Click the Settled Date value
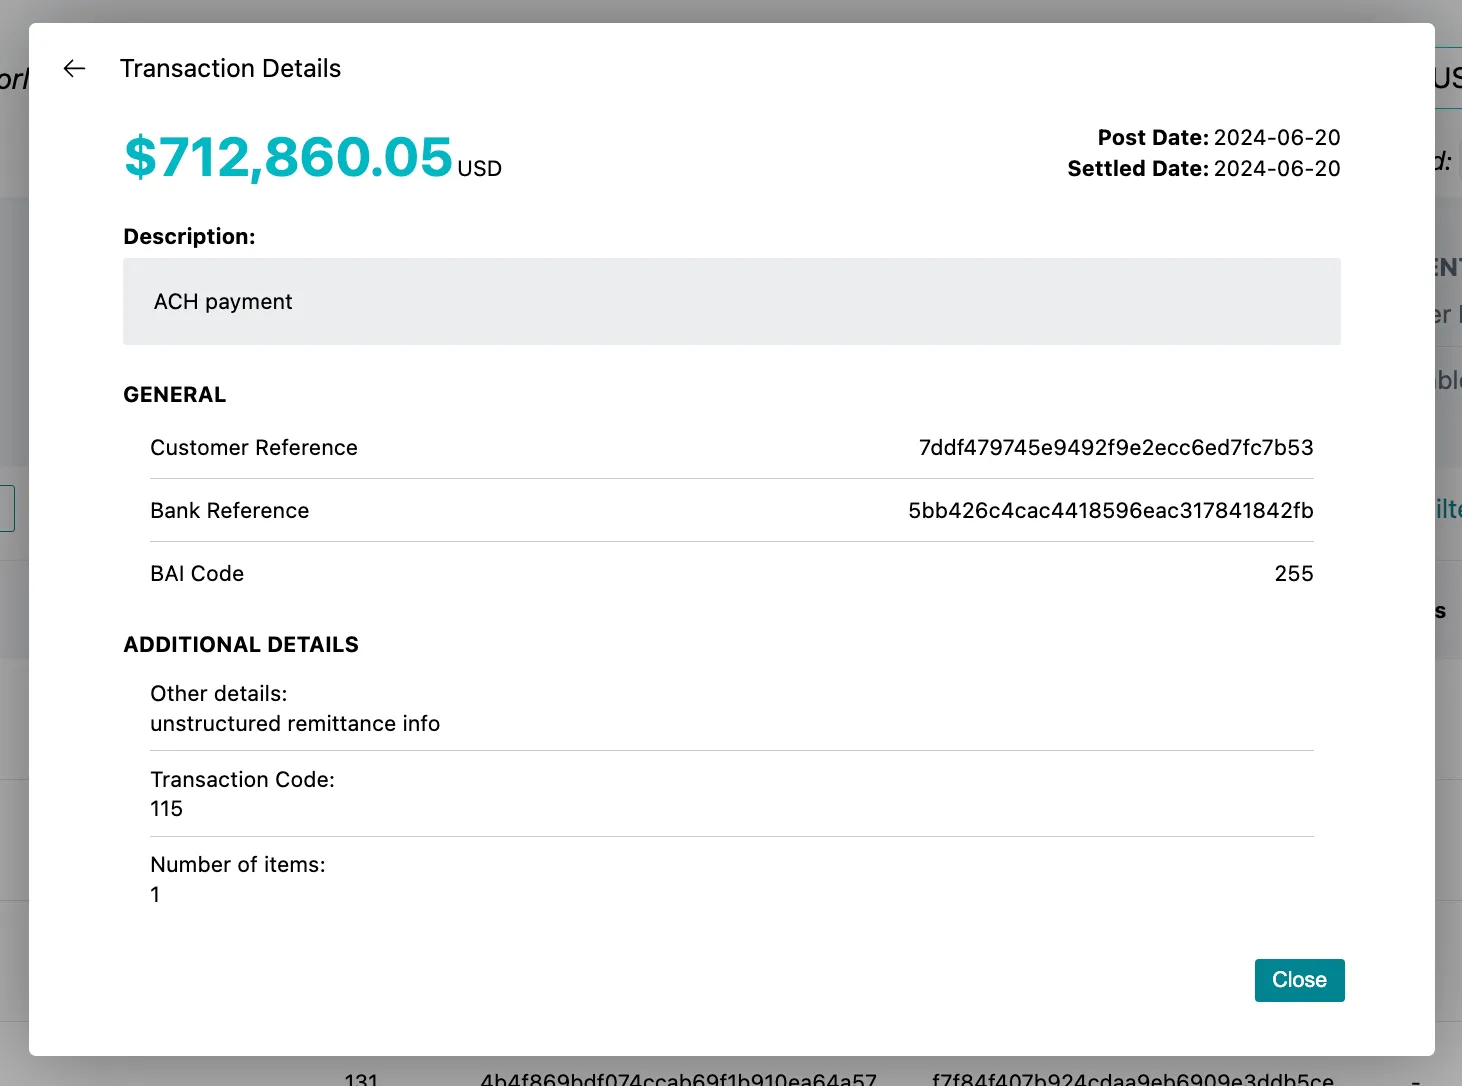 (x=1276, y=169)
